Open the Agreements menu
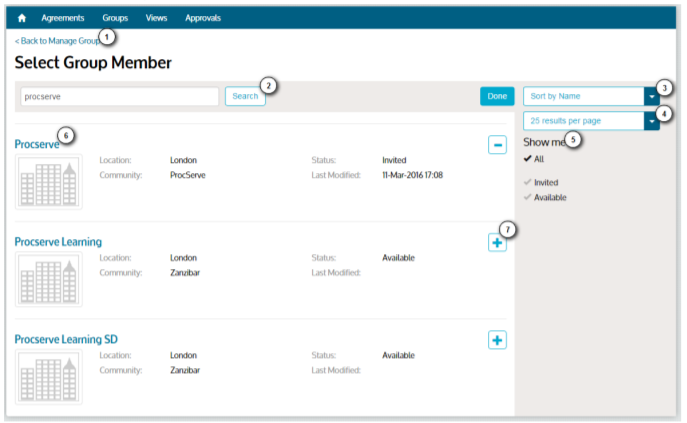The image size is (687, 423). [63, 18]
